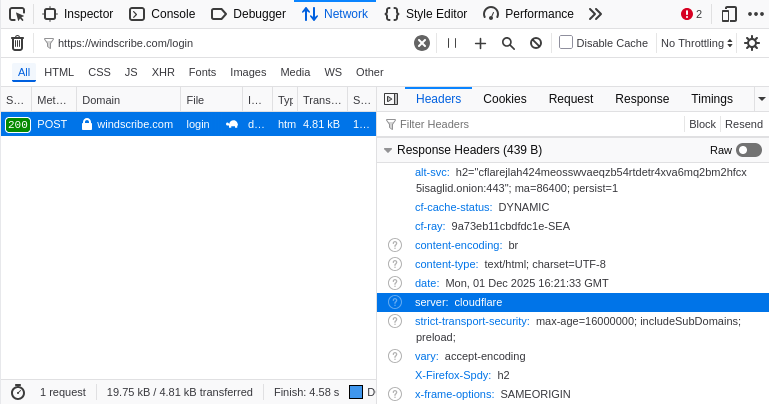Open network settings gear menu
This screenshot has width=769, height=404.
pyautogui.click(x=752, y=43)
